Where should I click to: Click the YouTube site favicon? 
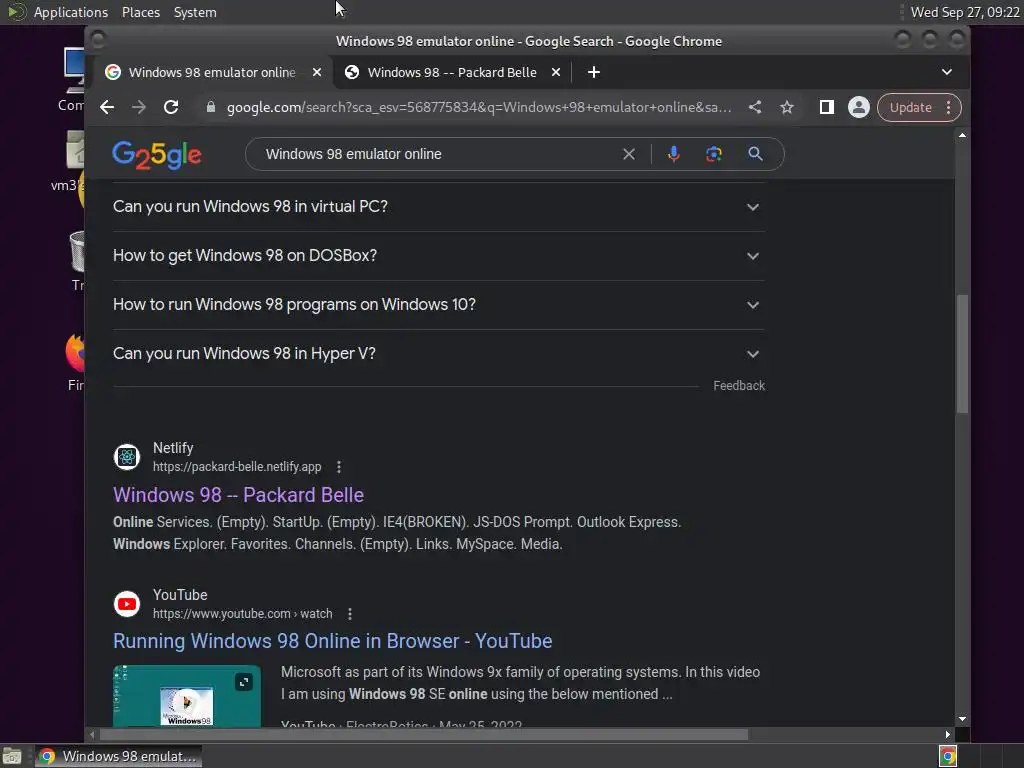tap(127, 604)
